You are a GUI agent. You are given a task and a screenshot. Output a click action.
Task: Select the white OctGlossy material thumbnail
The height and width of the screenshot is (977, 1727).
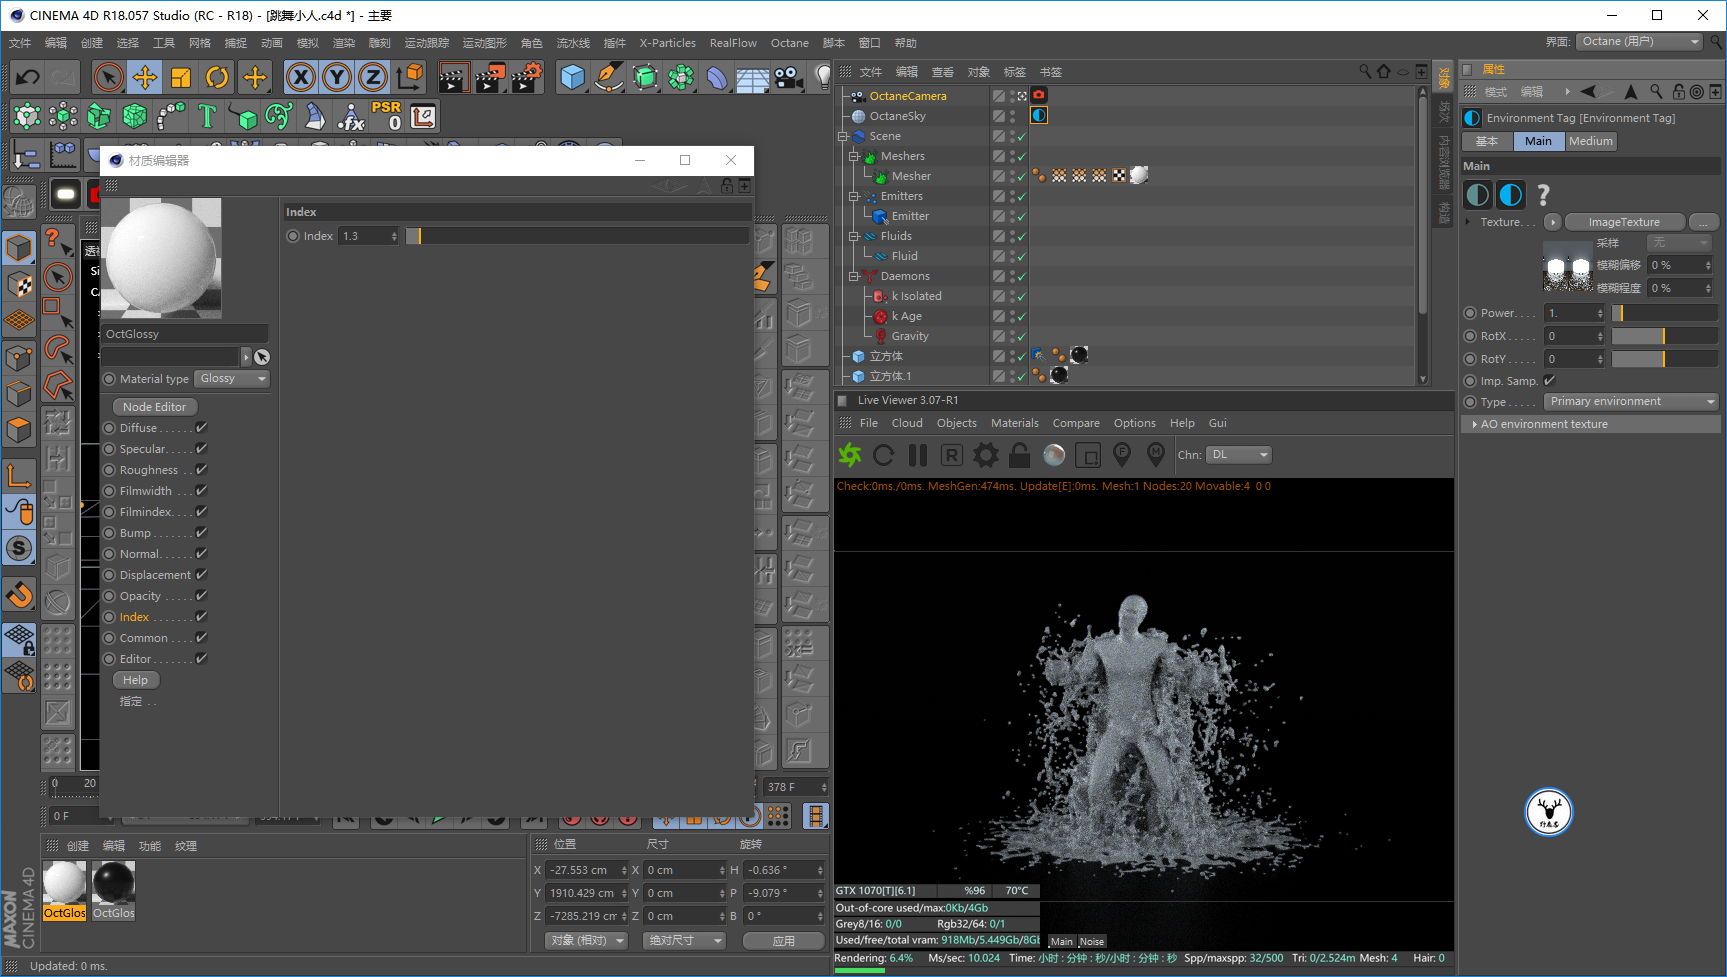(65, 884)
